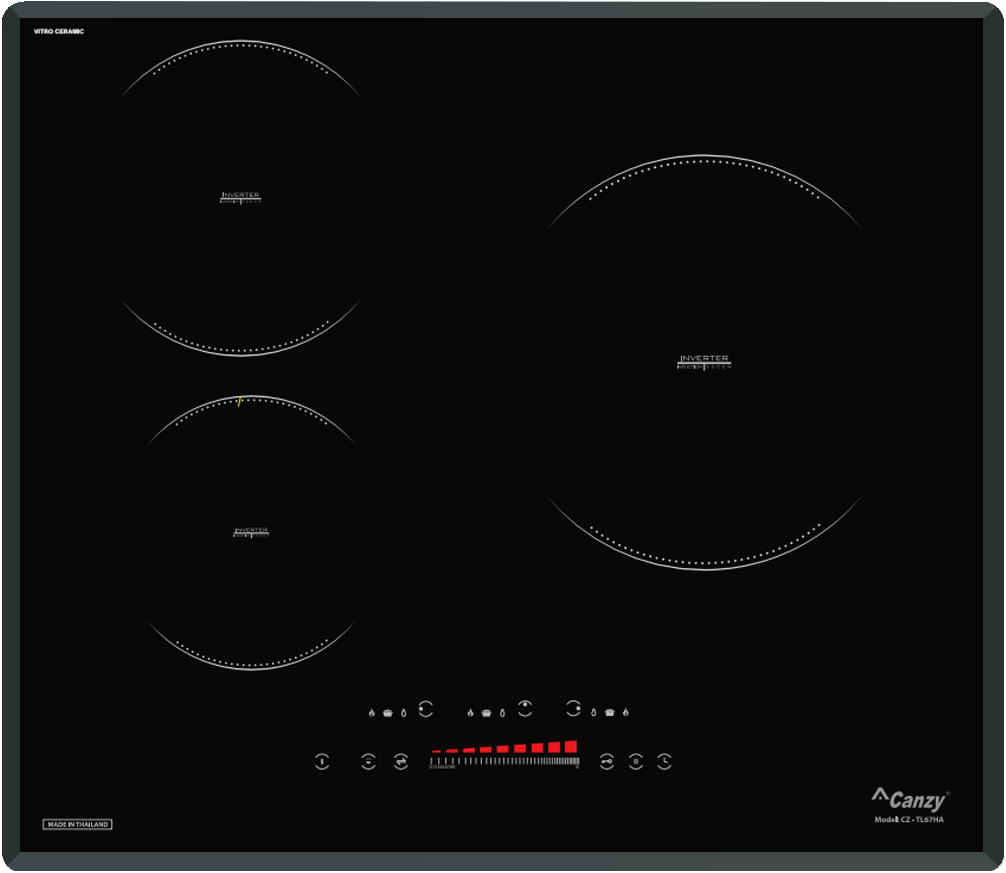The image size is (1006, 873).
Task: Tap the water drop icon in middle preset group
Action: point(502,713)
